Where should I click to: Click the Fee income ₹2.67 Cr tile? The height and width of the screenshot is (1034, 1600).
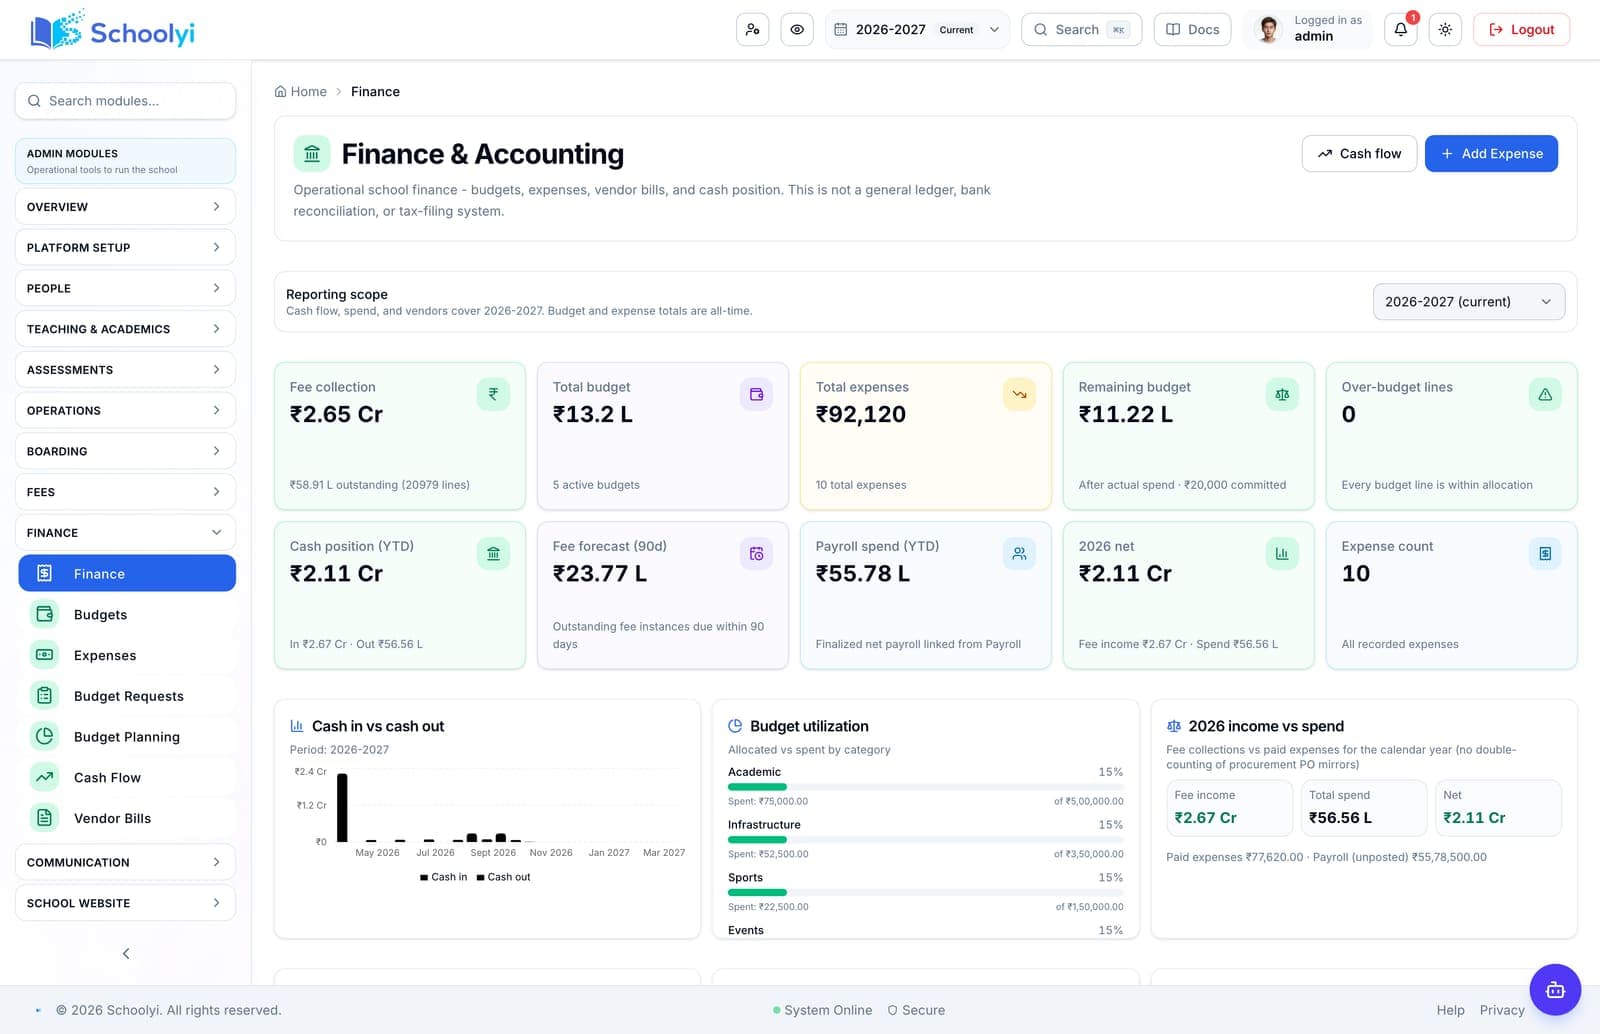click(1229, 808)
